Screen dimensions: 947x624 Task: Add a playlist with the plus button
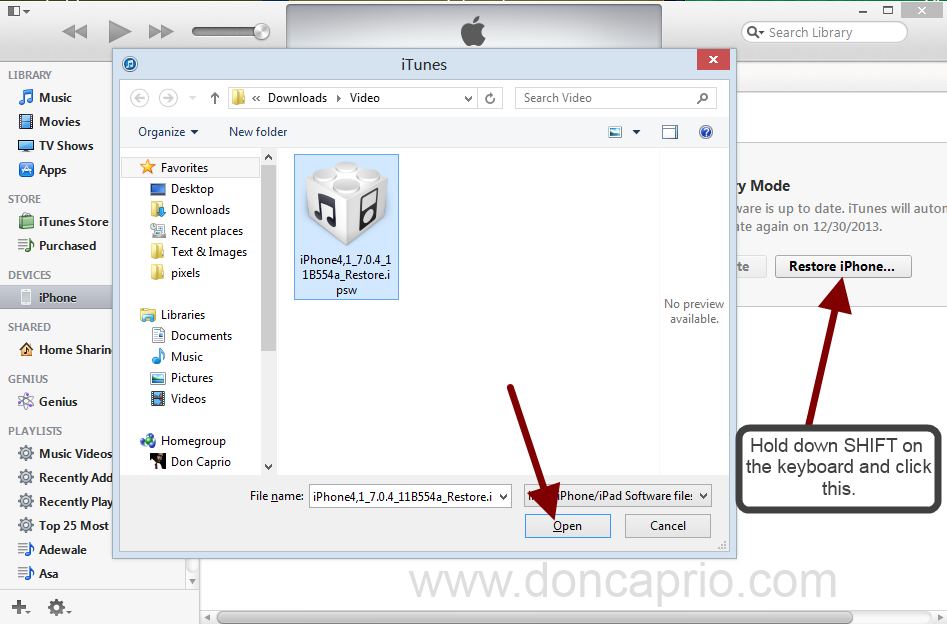21,607
